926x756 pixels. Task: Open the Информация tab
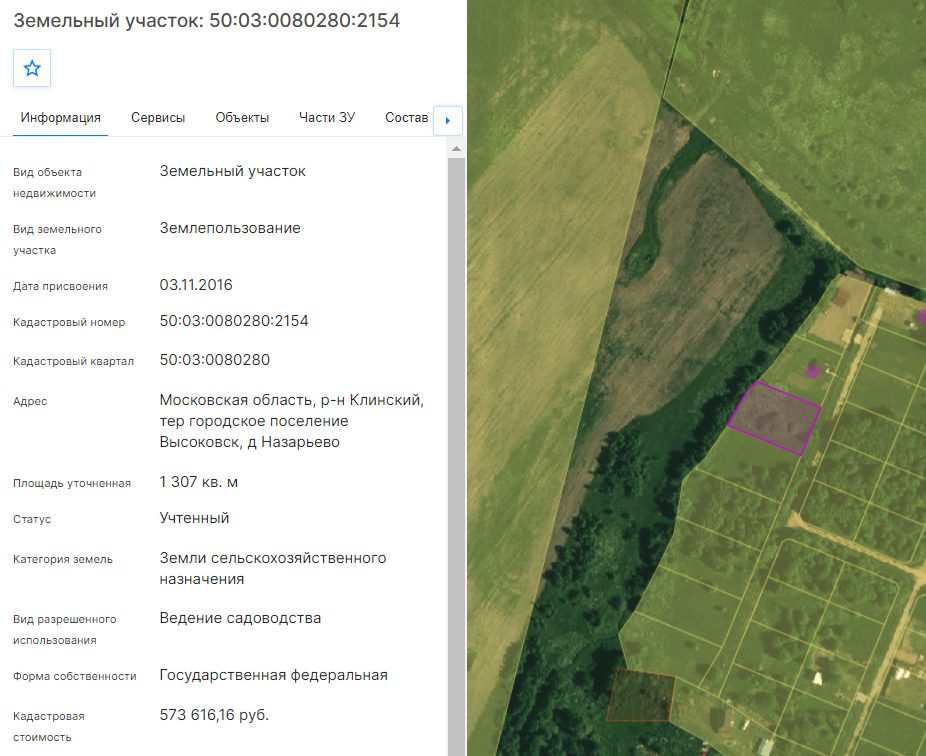coord(60,118)
